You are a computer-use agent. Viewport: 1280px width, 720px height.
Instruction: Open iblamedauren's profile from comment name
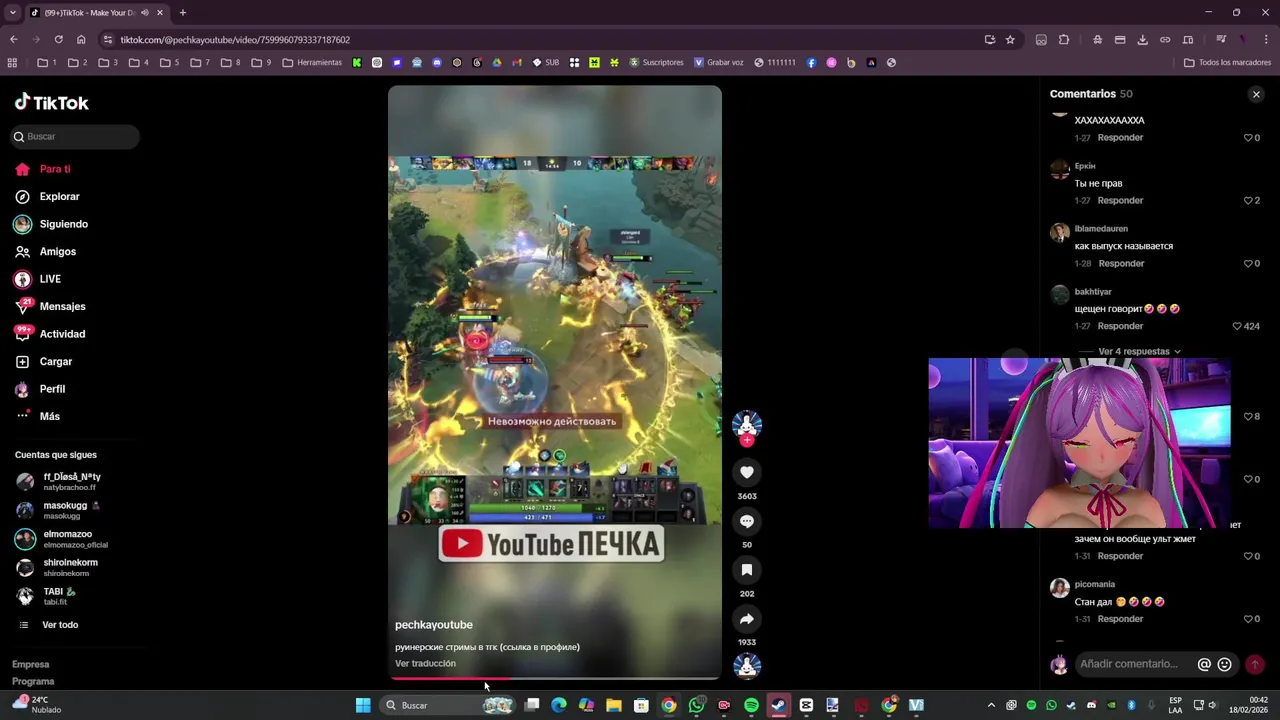point(1101,229)
